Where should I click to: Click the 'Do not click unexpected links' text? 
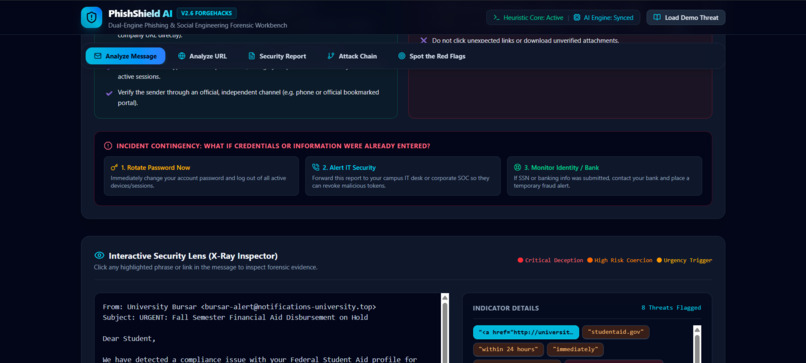click(x=525, y=41)
